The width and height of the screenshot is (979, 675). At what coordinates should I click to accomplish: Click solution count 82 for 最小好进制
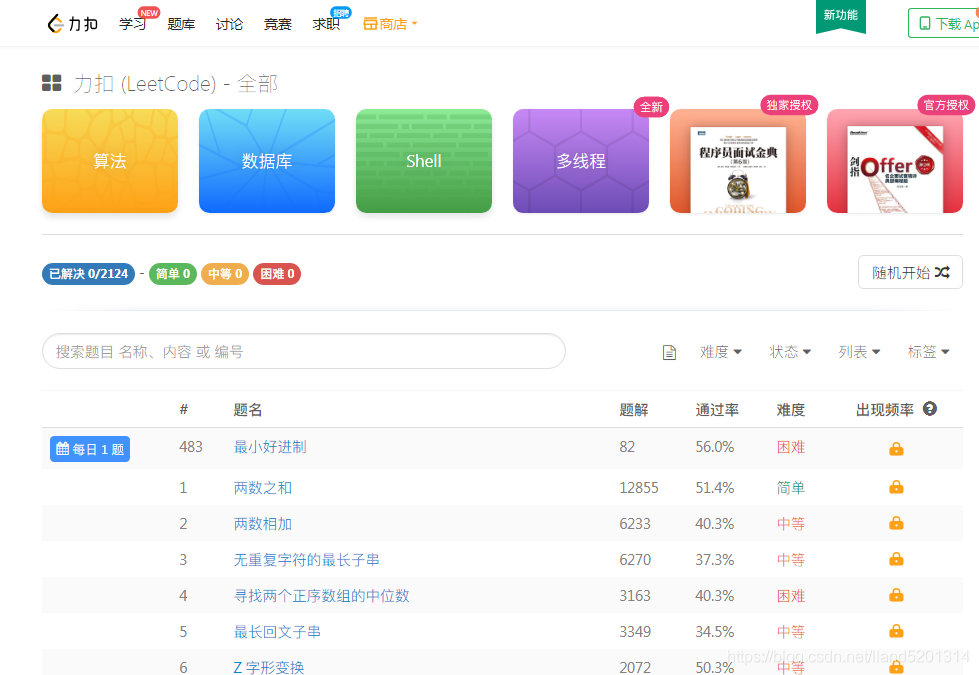click(x=627, y=447)
